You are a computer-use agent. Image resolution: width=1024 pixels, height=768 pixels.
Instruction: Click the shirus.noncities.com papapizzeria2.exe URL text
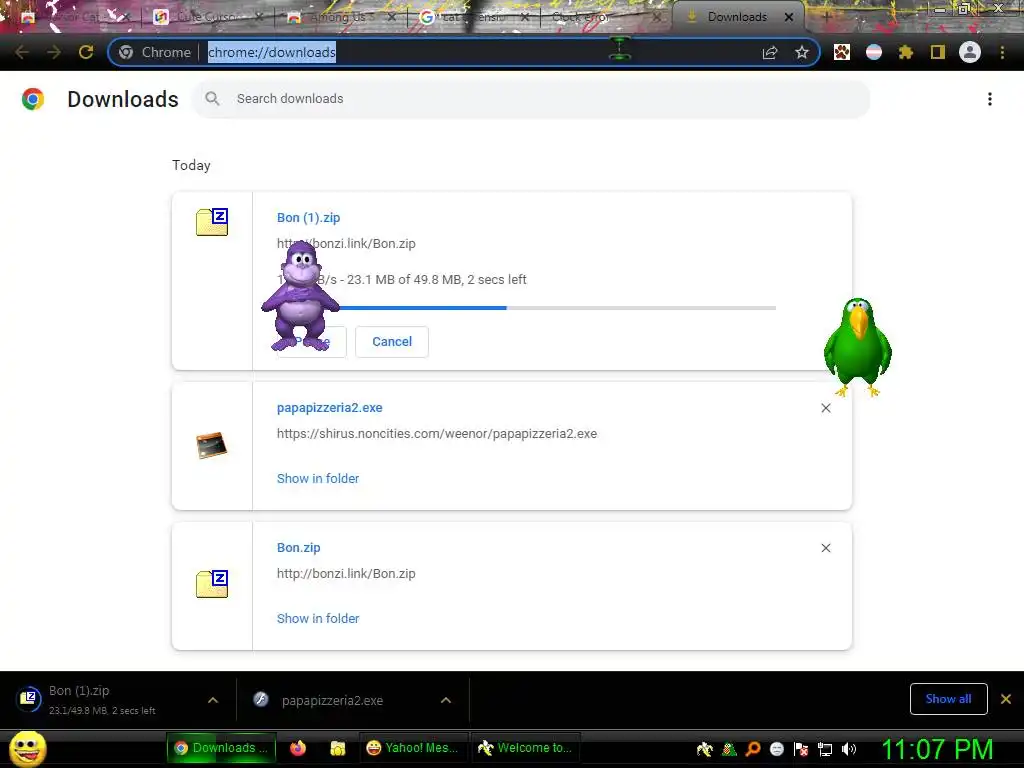437,434
